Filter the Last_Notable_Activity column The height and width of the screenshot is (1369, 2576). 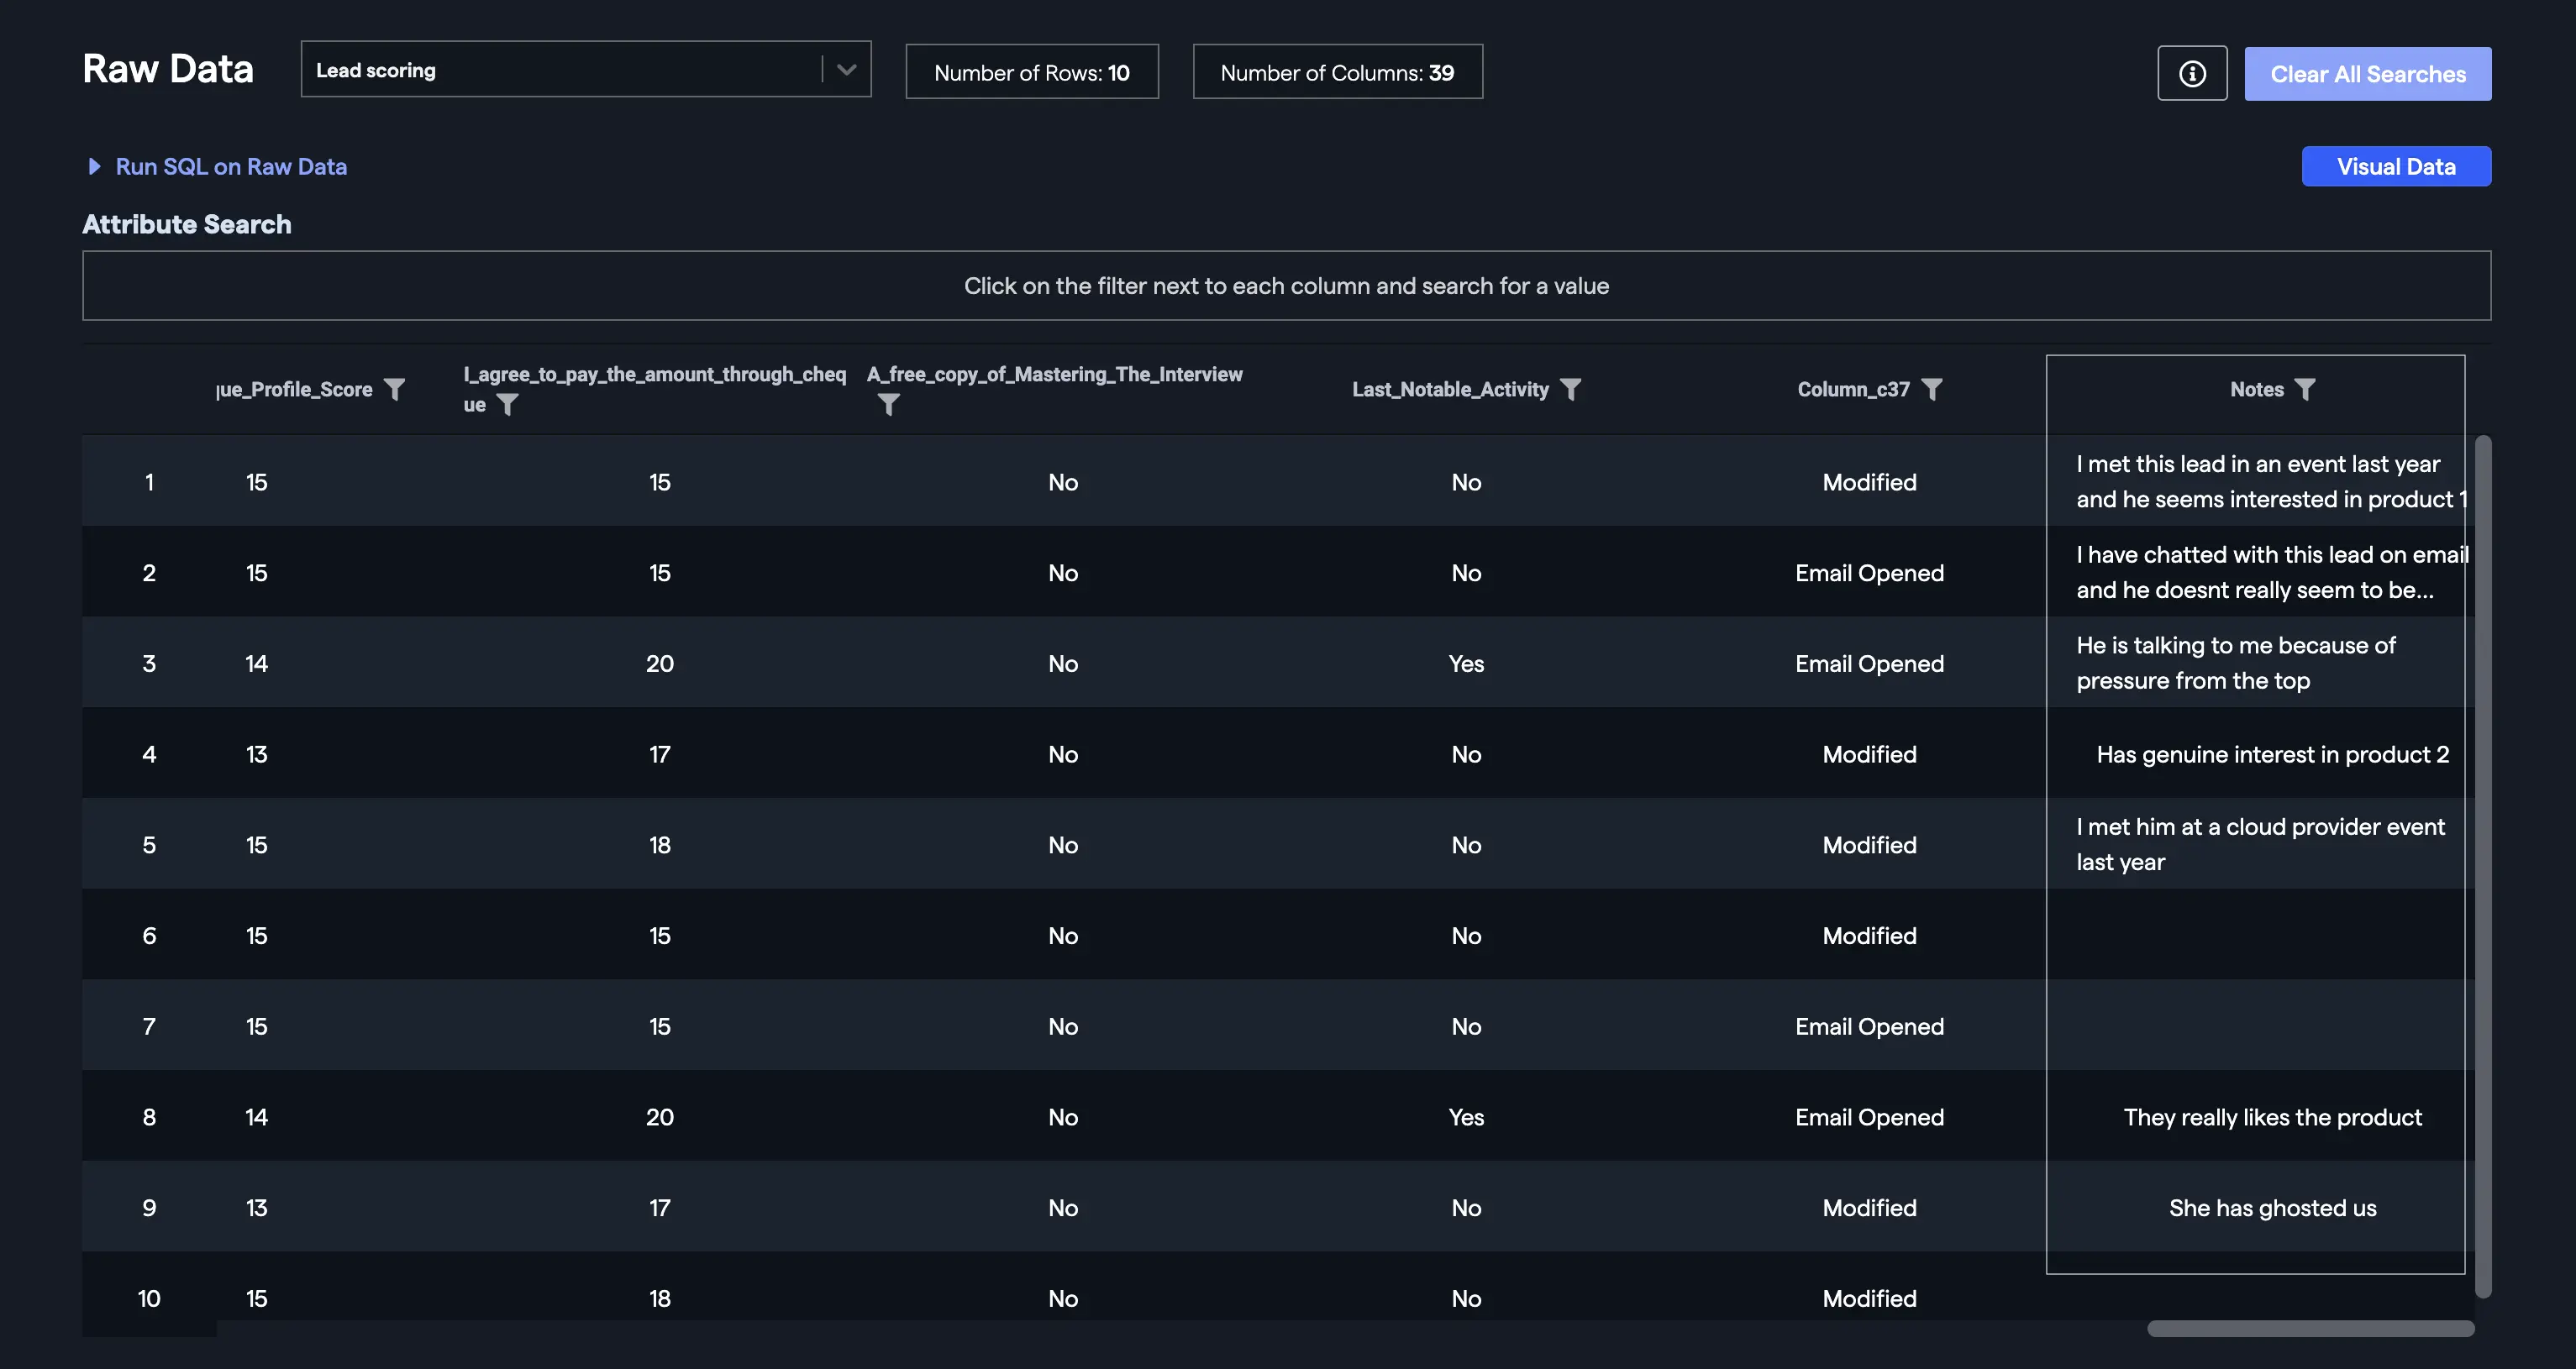1571,389
